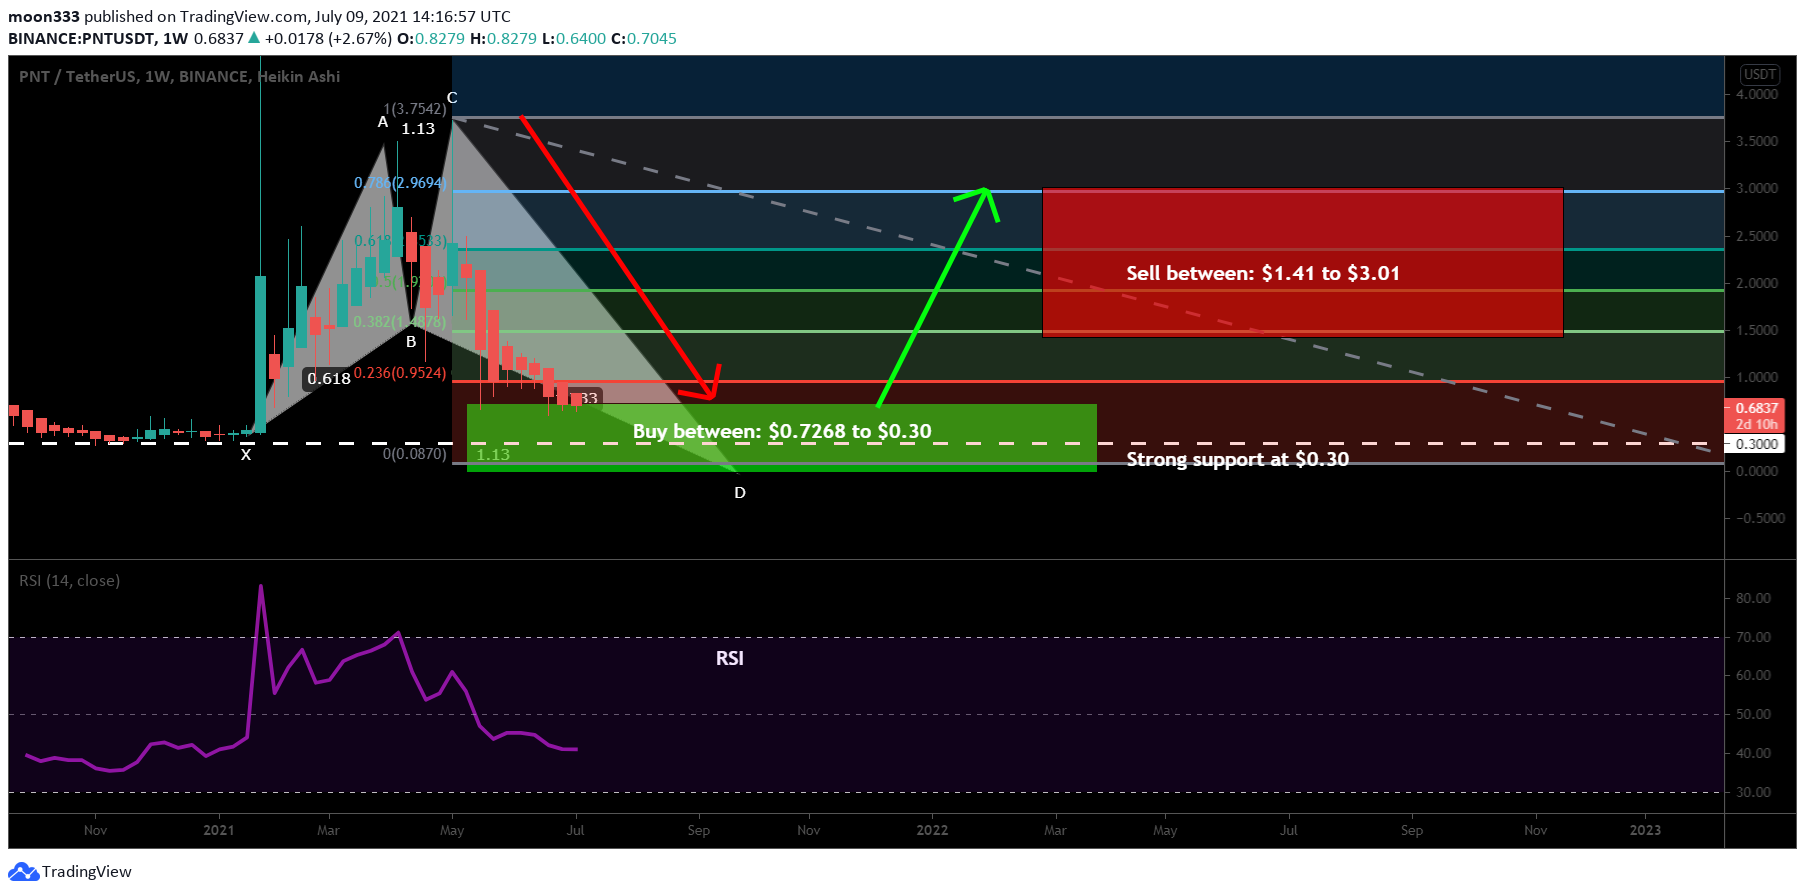The image size is (1805, 895).
Task: Click the TradingView logo icon
Action: click(23, 872)
